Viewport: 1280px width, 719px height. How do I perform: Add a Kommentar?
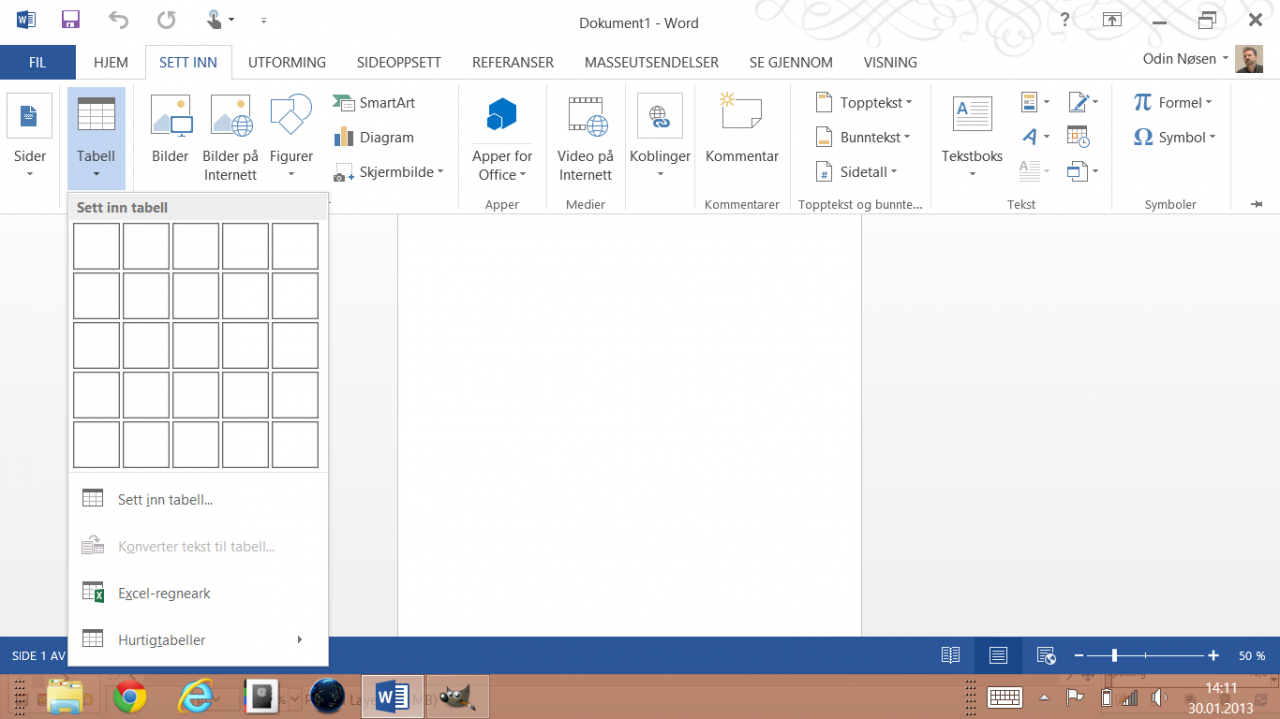pyautogui.click(x=742, y=130)
